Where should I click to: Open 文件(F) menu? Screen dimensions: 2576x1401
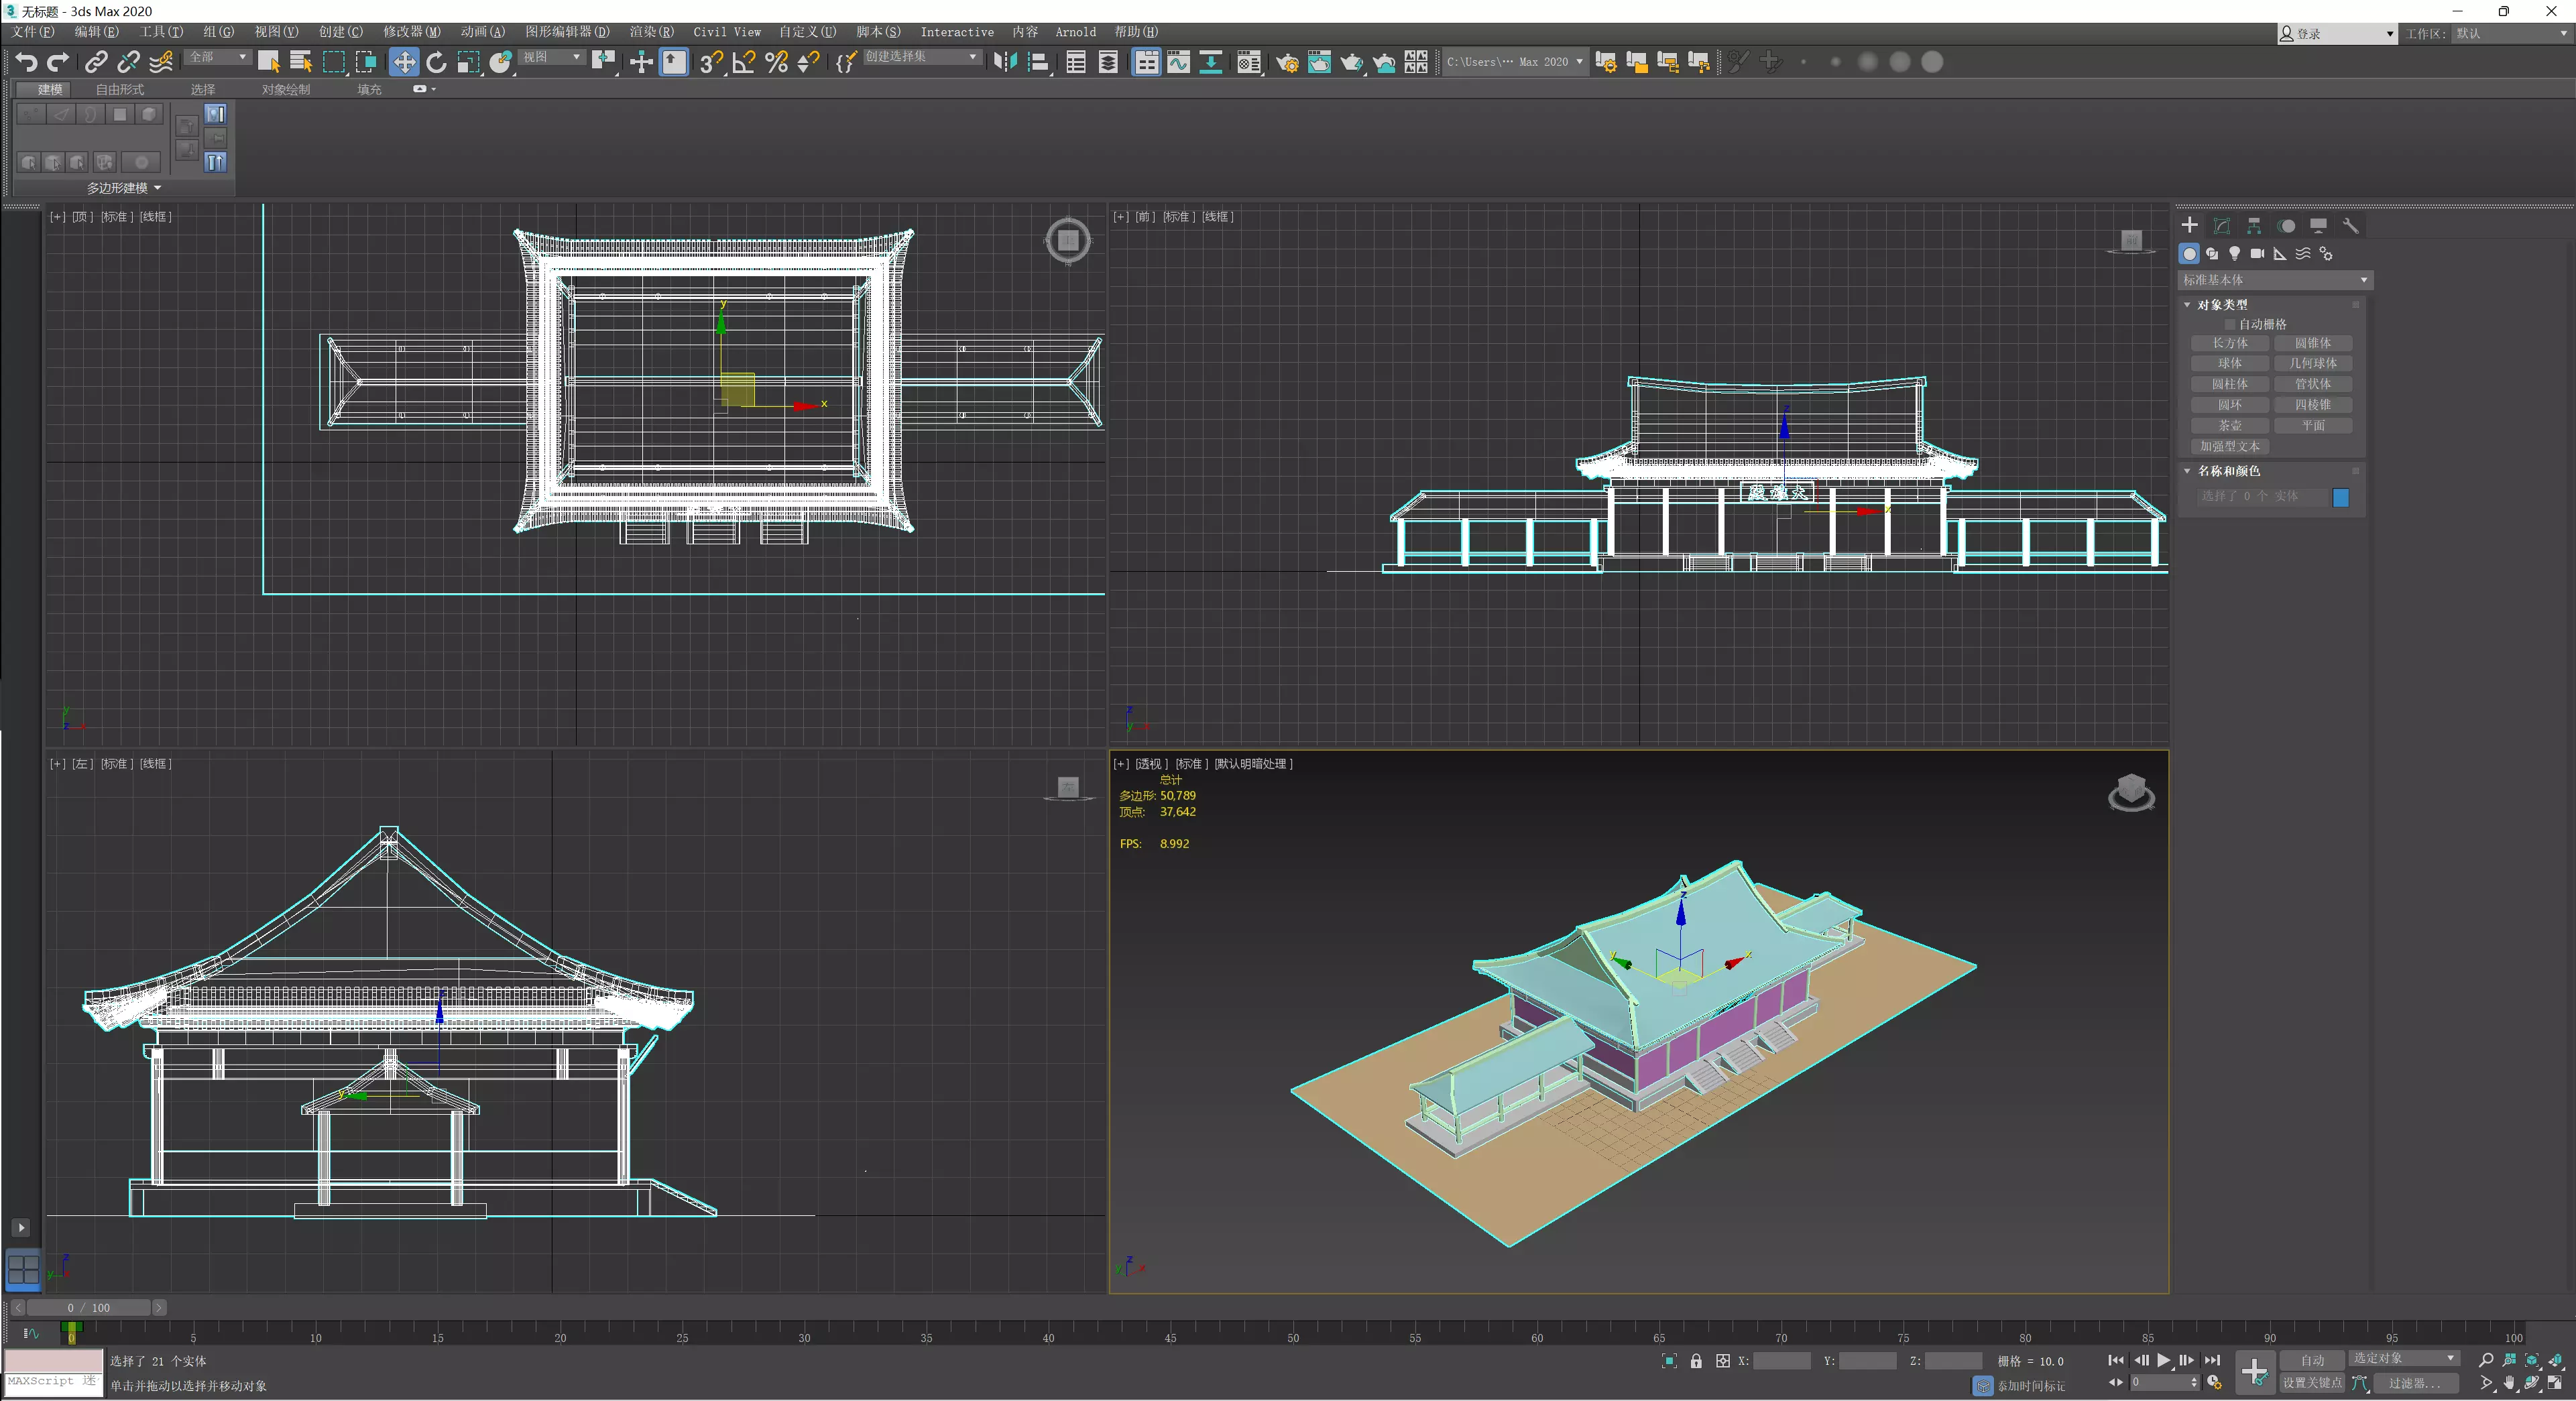pyautogui.click(x=34, y=32)
